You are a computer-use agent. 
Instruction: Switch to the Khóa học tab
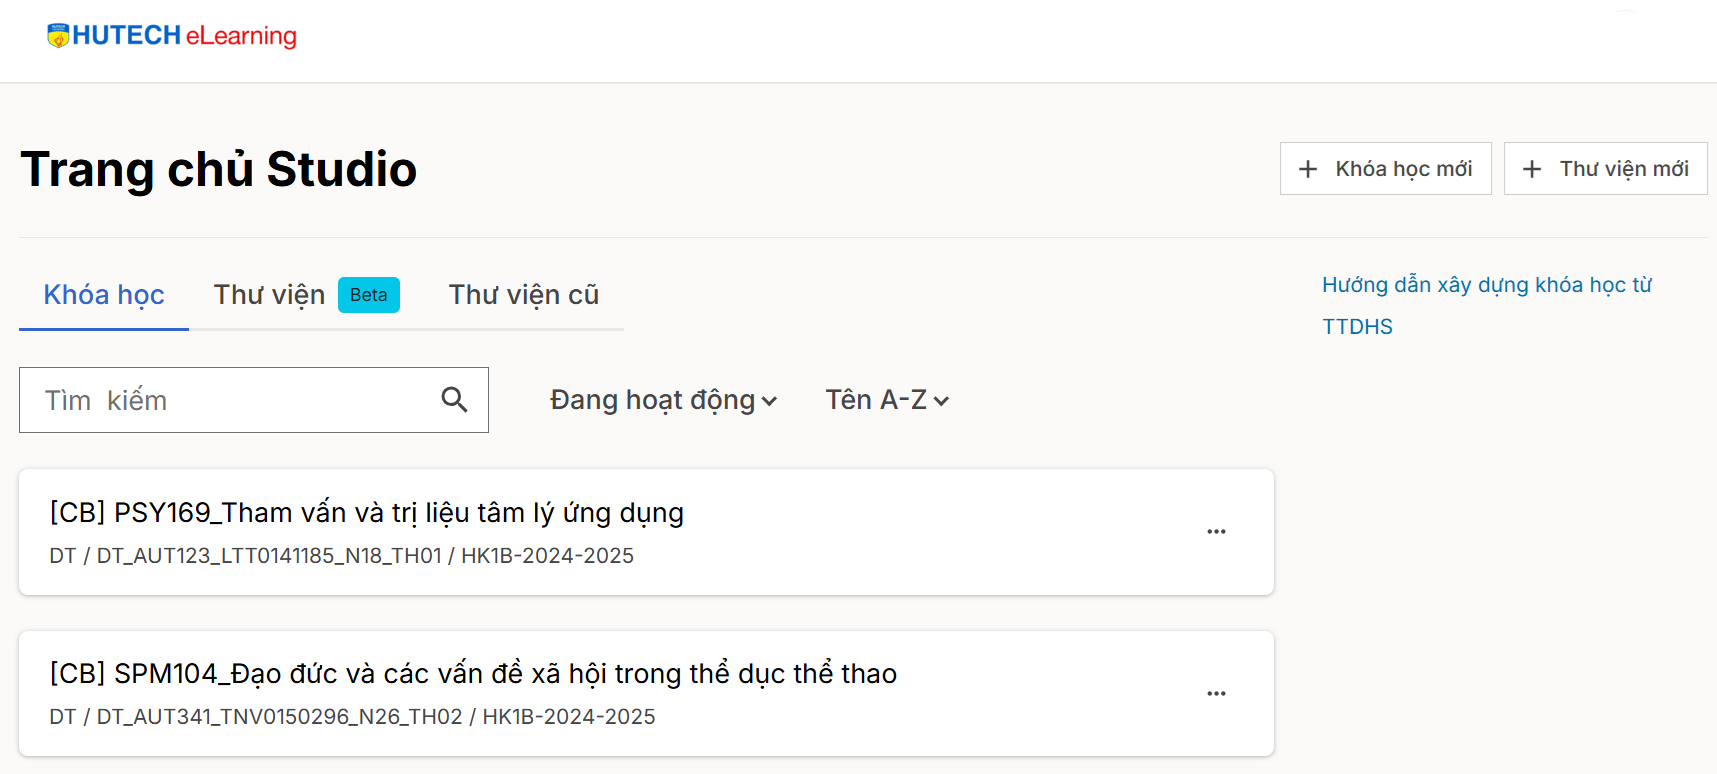(x=104, y=295)
